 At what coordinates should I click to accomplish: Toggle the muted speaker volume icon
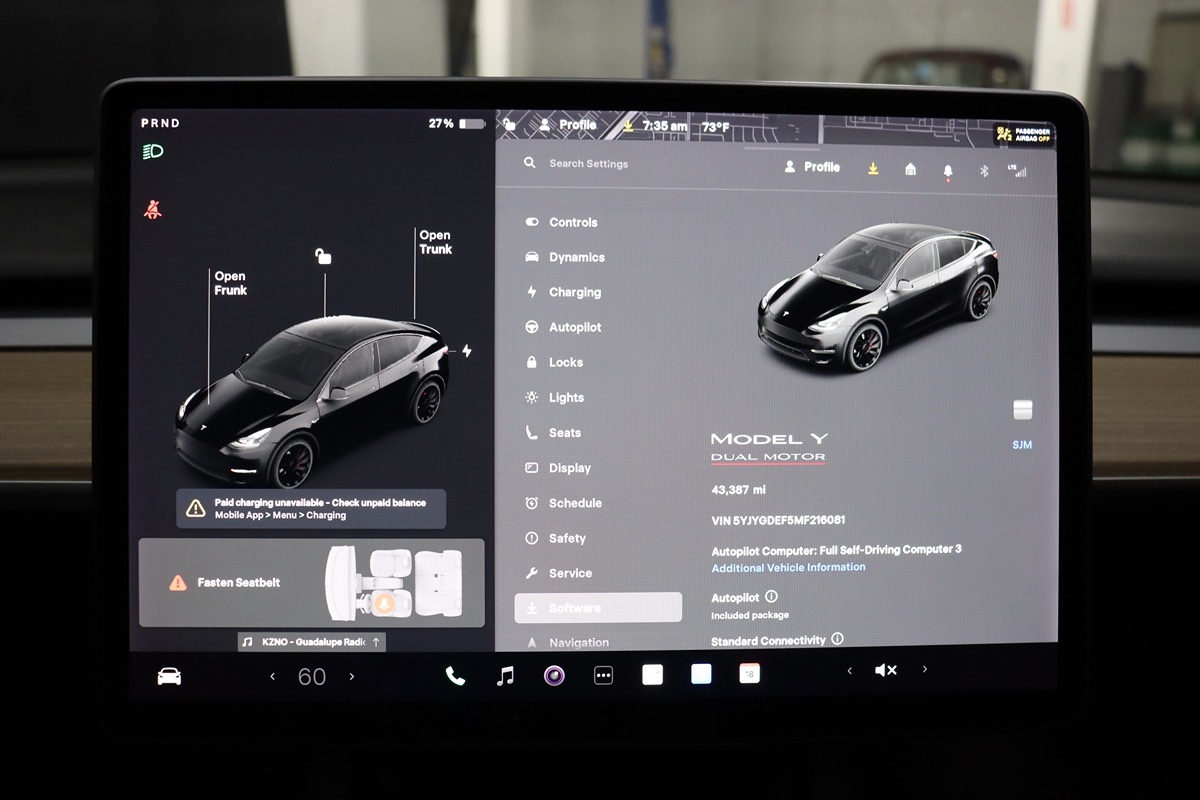(886, 670)
